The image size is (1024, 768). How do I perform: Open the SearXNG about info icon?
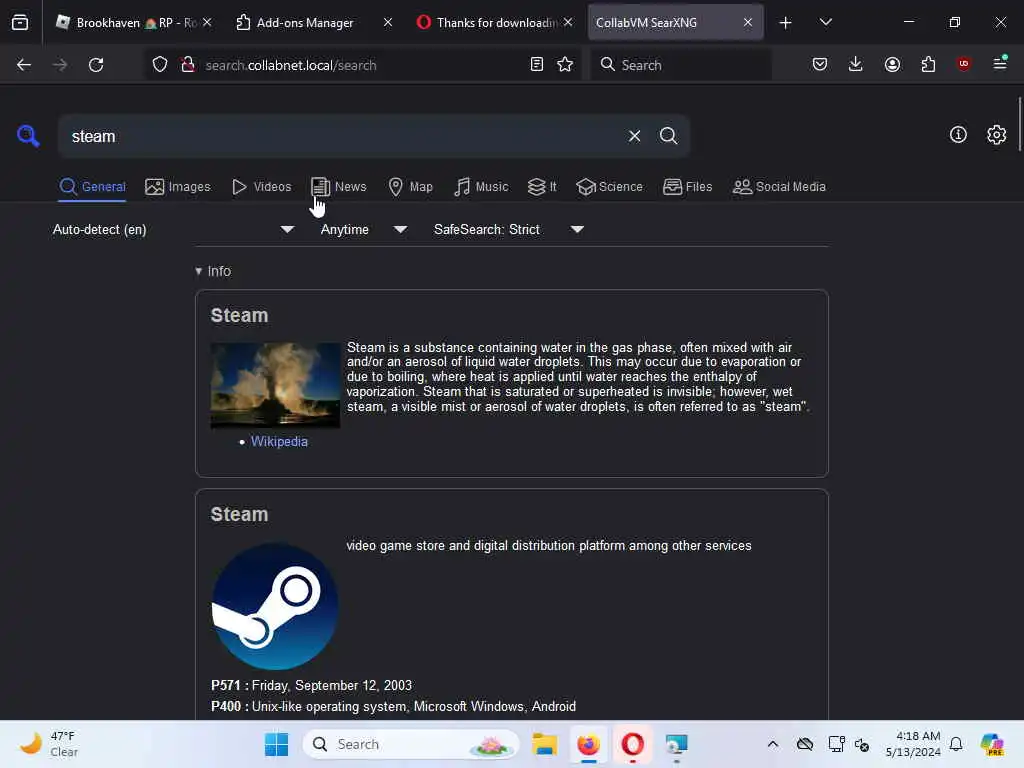pyautogui.click(x=958, y=135)
